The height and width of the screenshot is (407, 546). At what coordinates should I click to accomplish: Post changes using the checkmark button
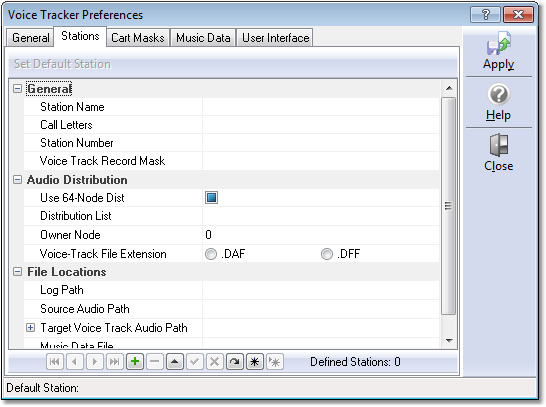click(195, 362)
